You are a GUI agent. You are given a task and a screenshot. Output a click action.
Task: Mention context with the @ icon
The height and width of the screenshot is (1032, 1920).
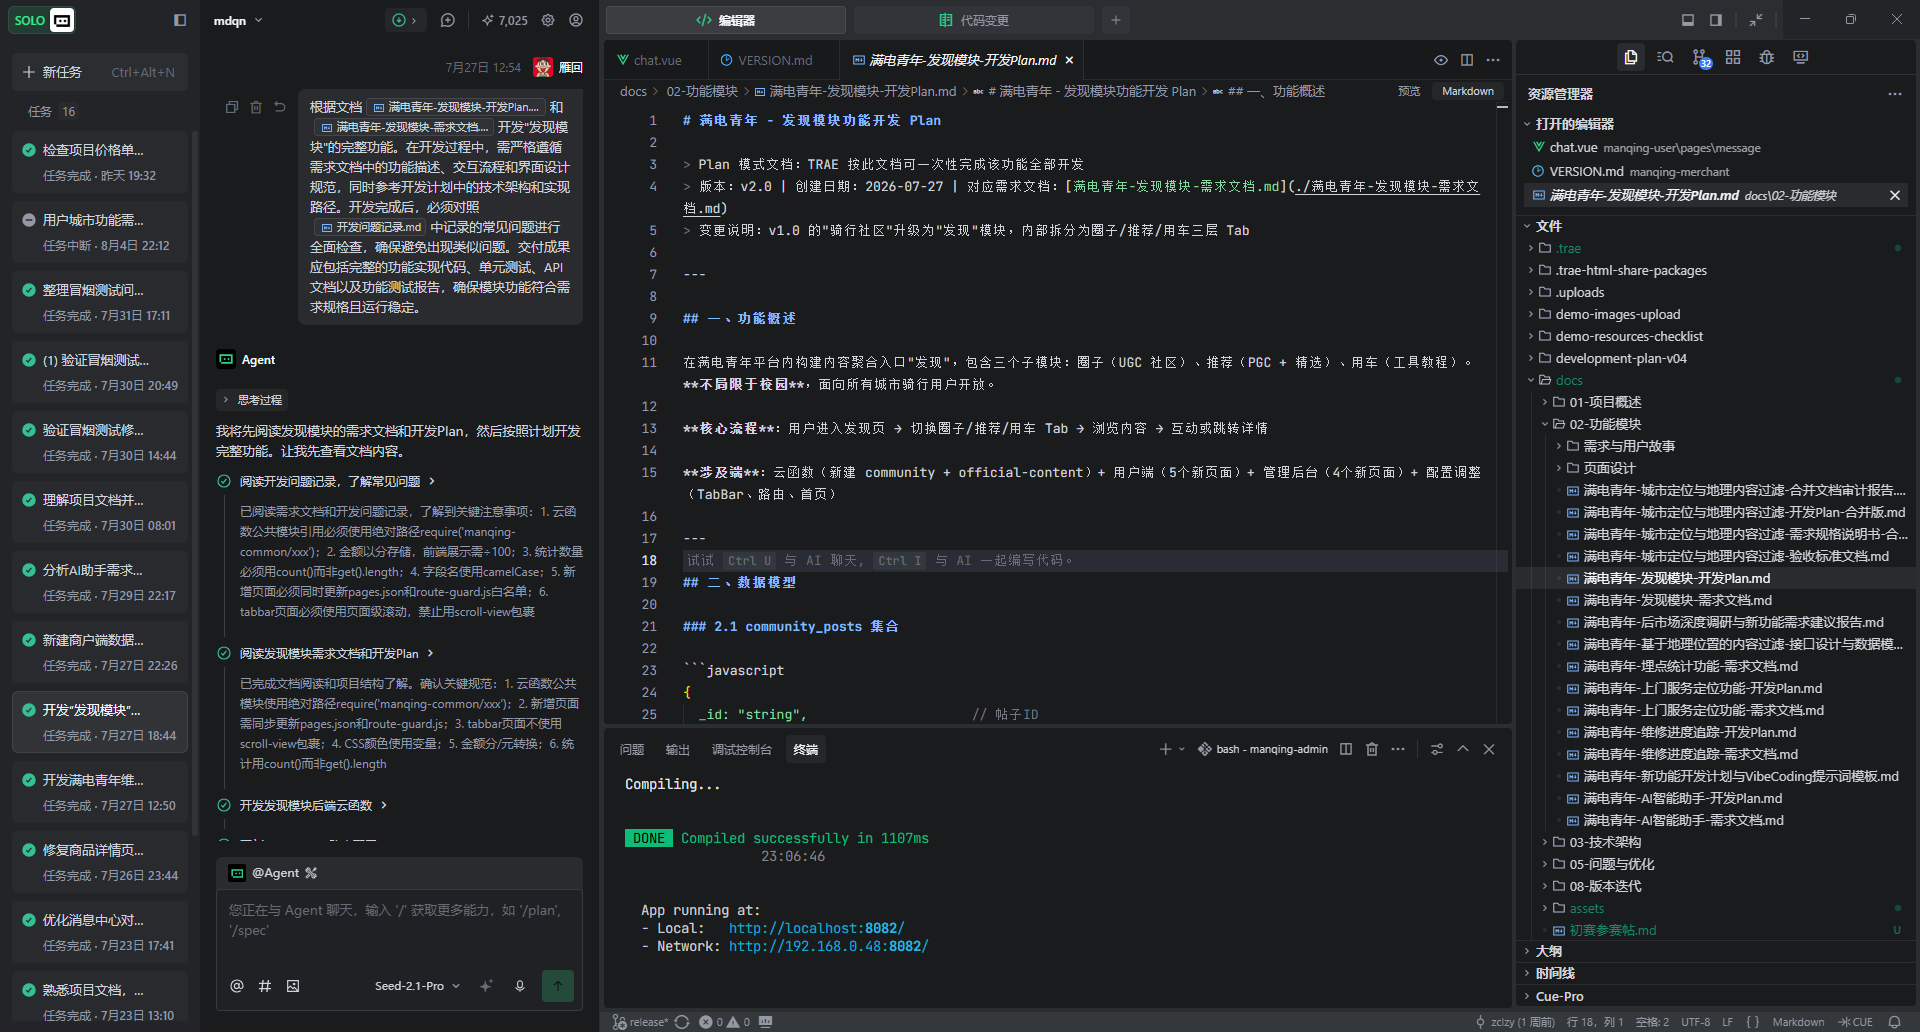(237, 986)
